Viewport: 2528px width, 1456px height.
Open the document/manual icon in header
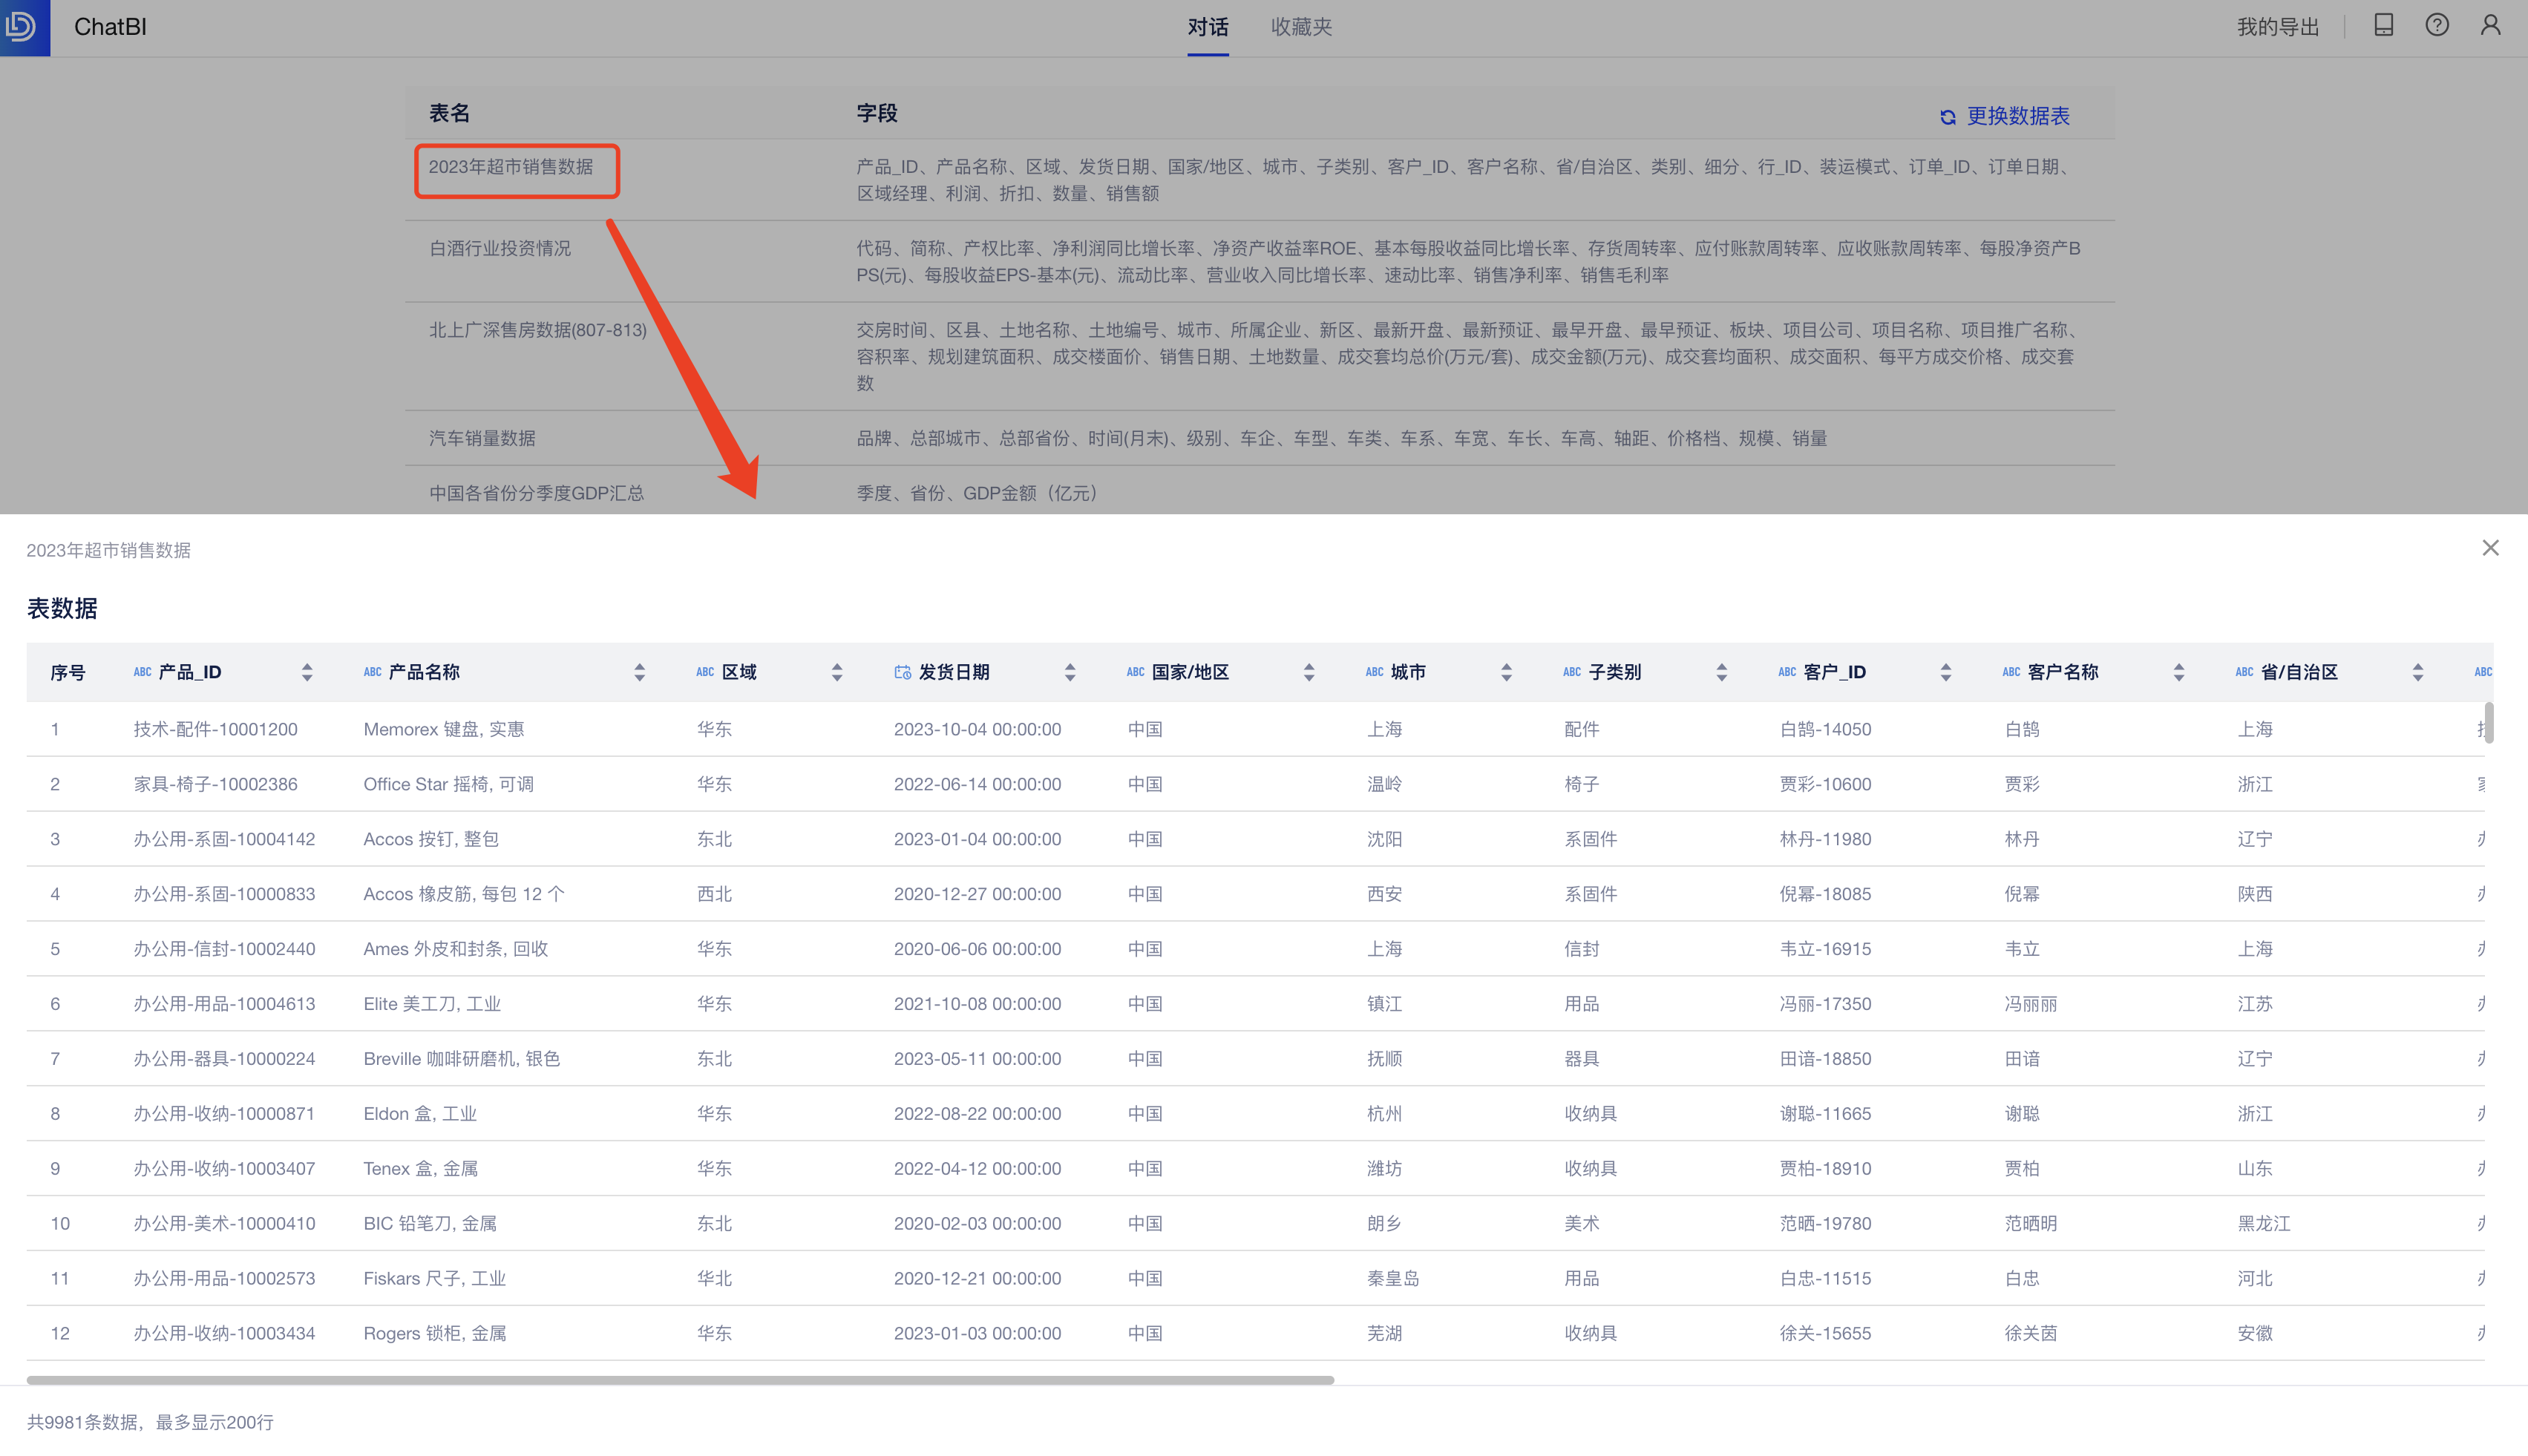(x=2383, y=26)
